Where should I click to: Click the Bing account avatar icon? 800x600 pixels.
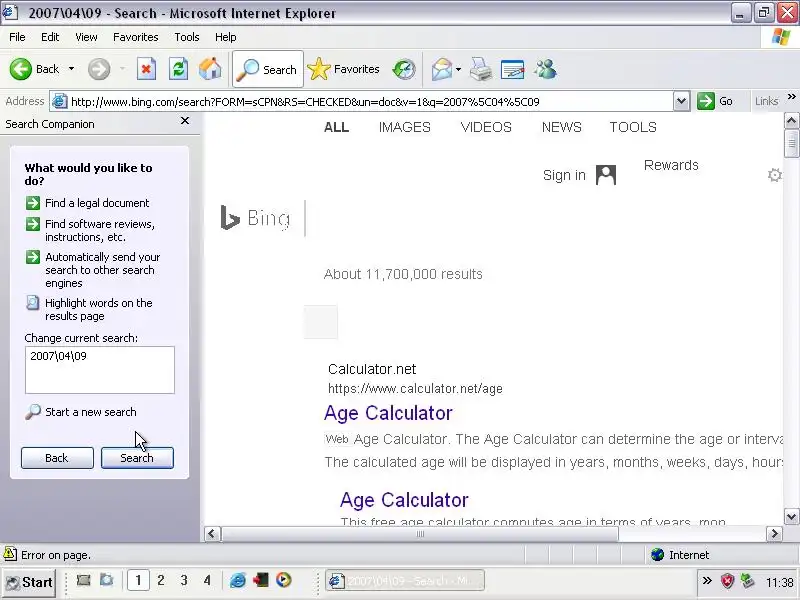click(x=606, y=175)
